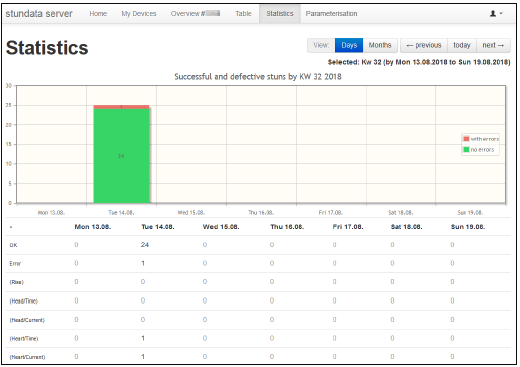Click the value 24 in the OK row
The image size is (520, 367).
145,245
